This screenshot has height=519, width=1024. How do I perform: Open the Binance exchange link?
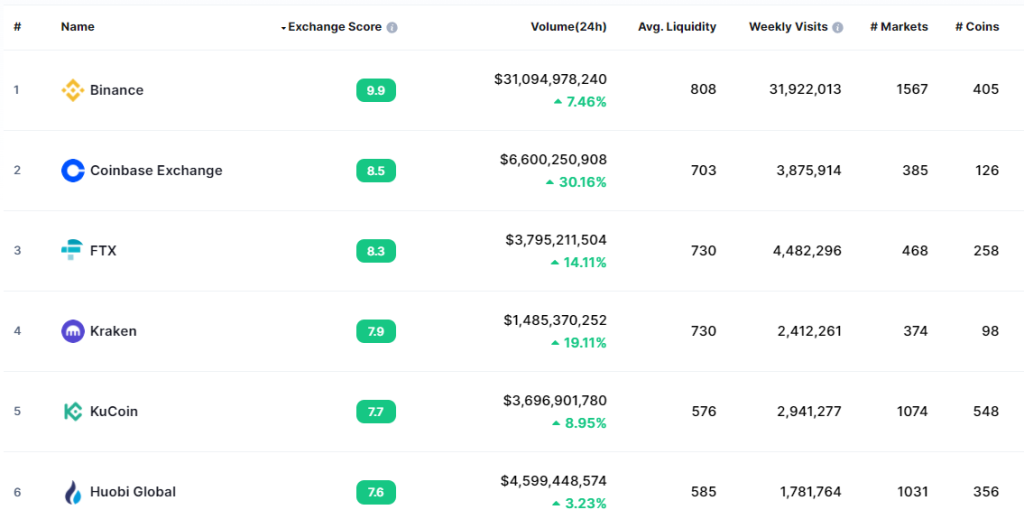117,90
